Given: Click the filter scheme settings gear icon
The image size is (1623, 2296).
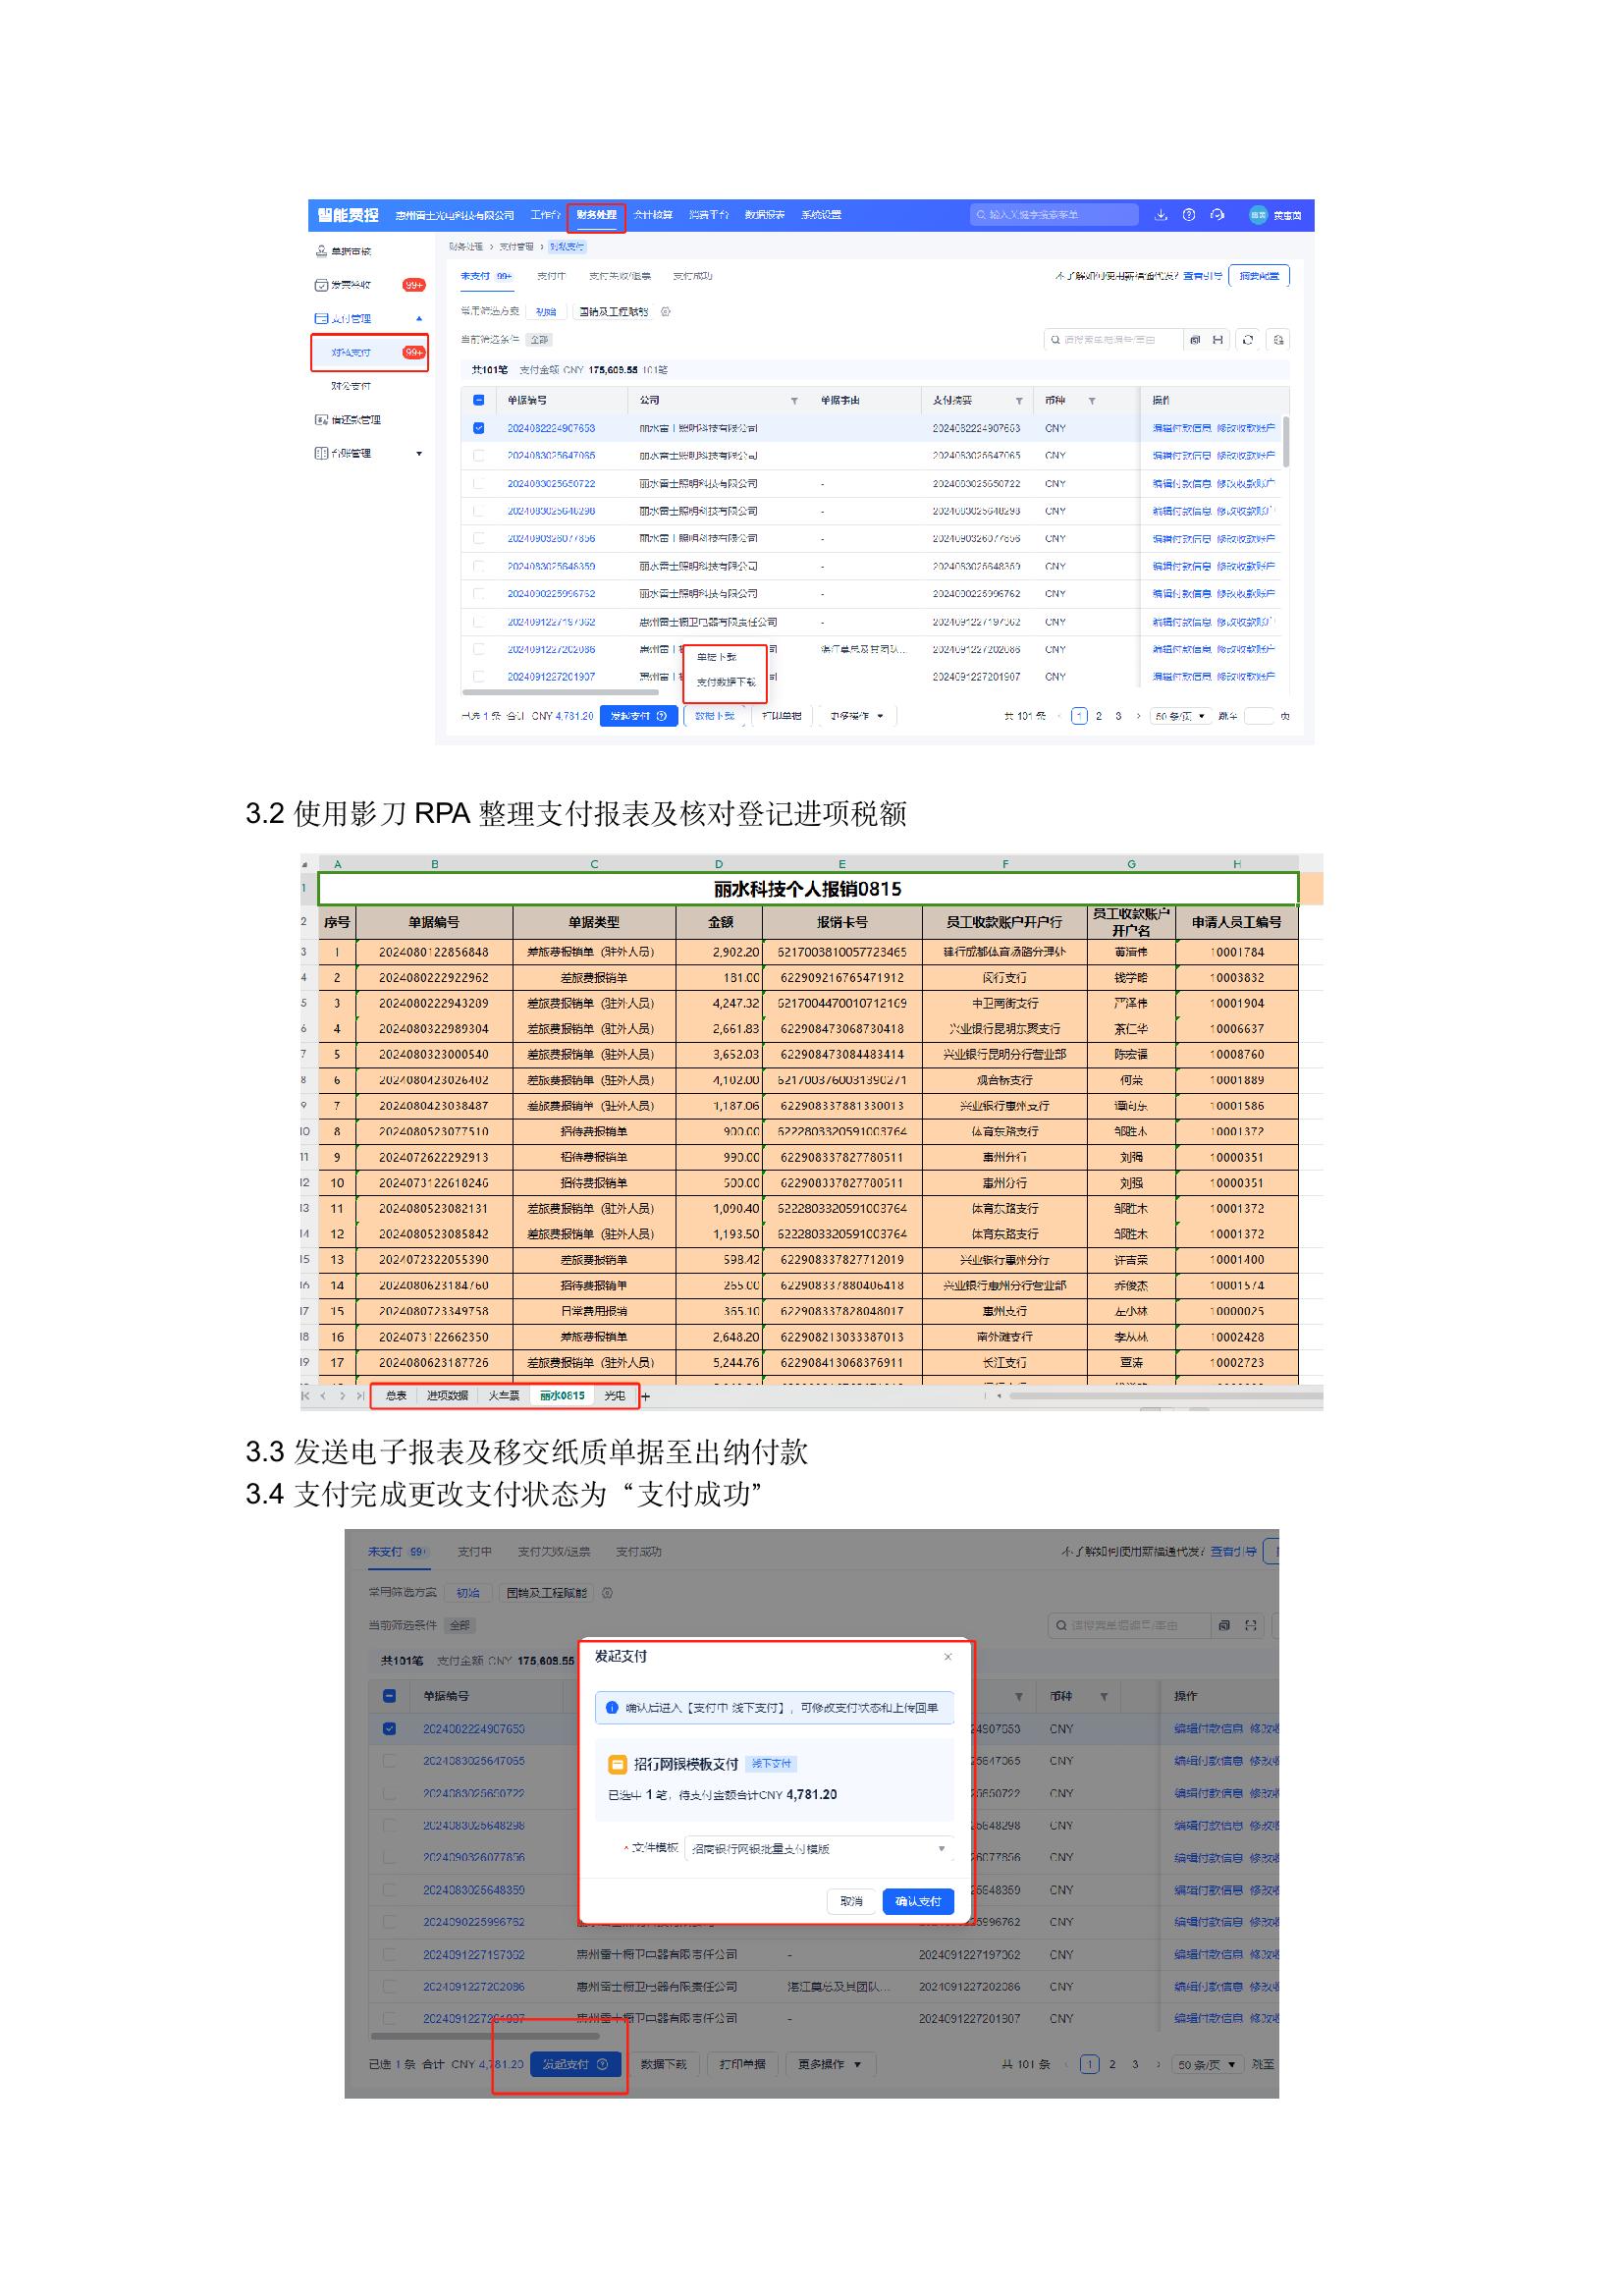Looking at the screenshot, I should [x=666, y=311].
